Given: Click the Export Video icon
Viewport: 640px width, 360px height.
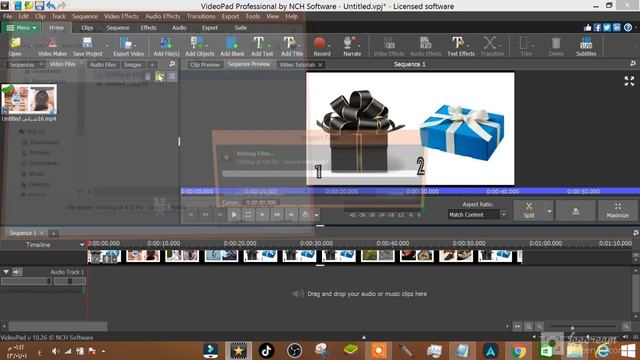Looking at the screenshot, I should coord(128,46).
